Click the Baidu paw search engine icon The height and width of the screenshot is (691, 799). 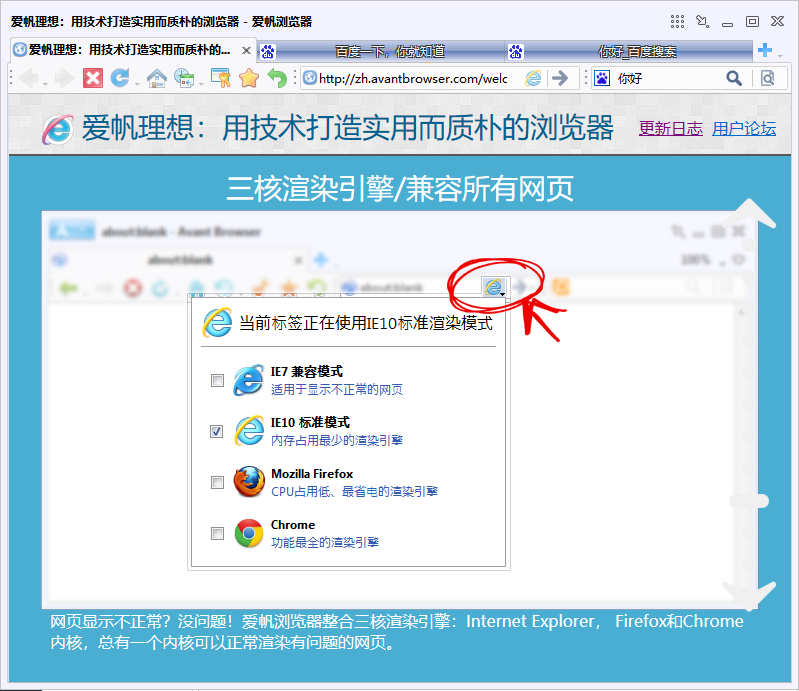coord(602,78)
